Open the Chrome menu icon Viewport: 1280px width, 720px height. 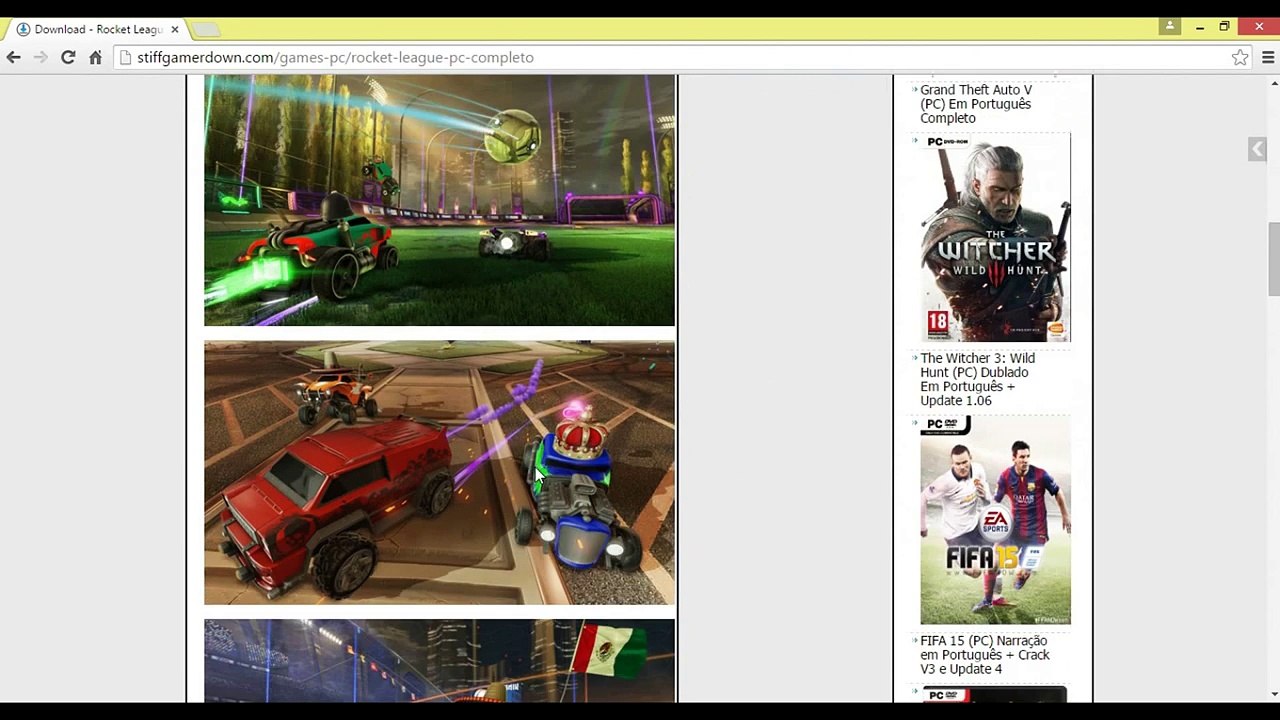point(1268,58)
